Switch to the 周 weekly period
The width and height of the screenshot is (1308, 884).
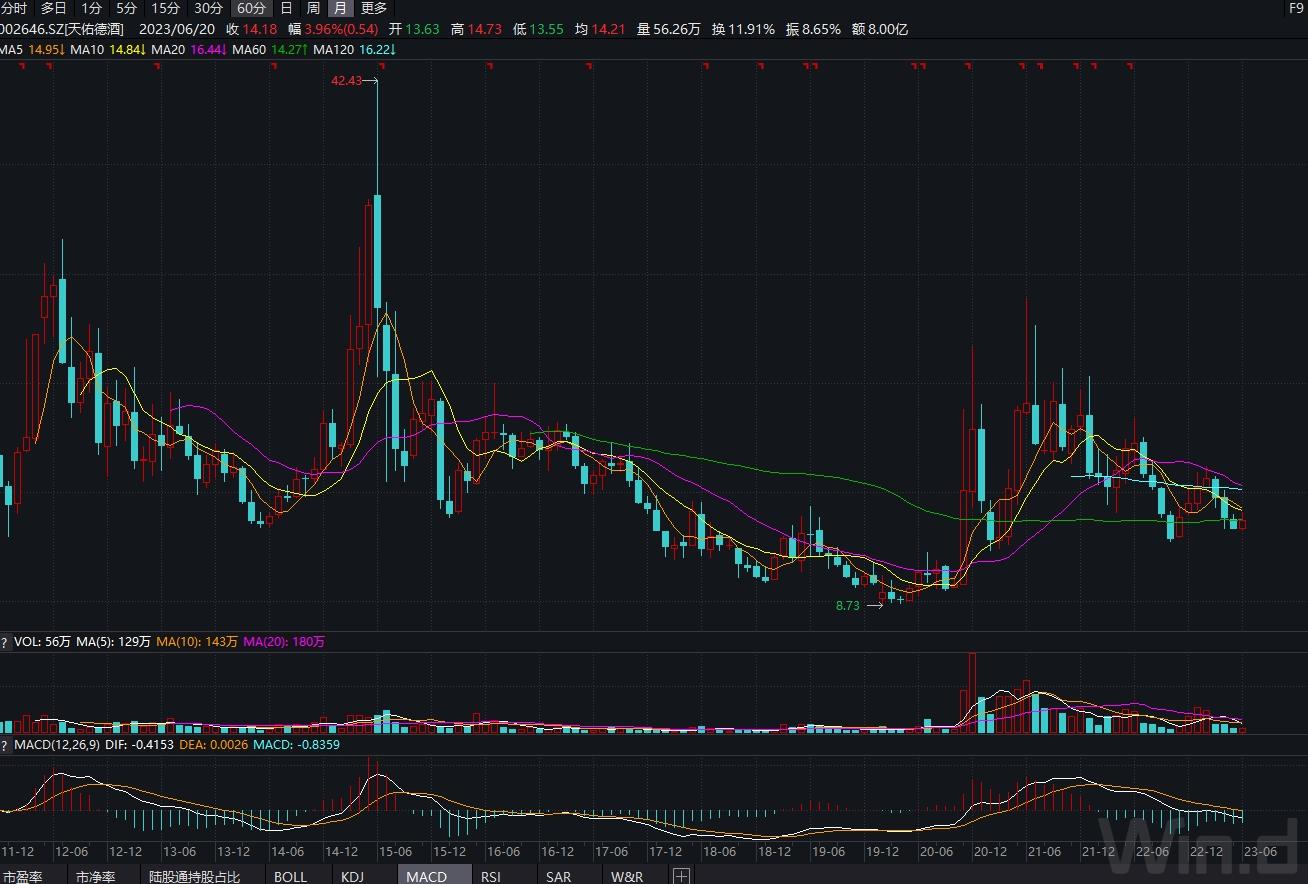click(x=313, y=8)
